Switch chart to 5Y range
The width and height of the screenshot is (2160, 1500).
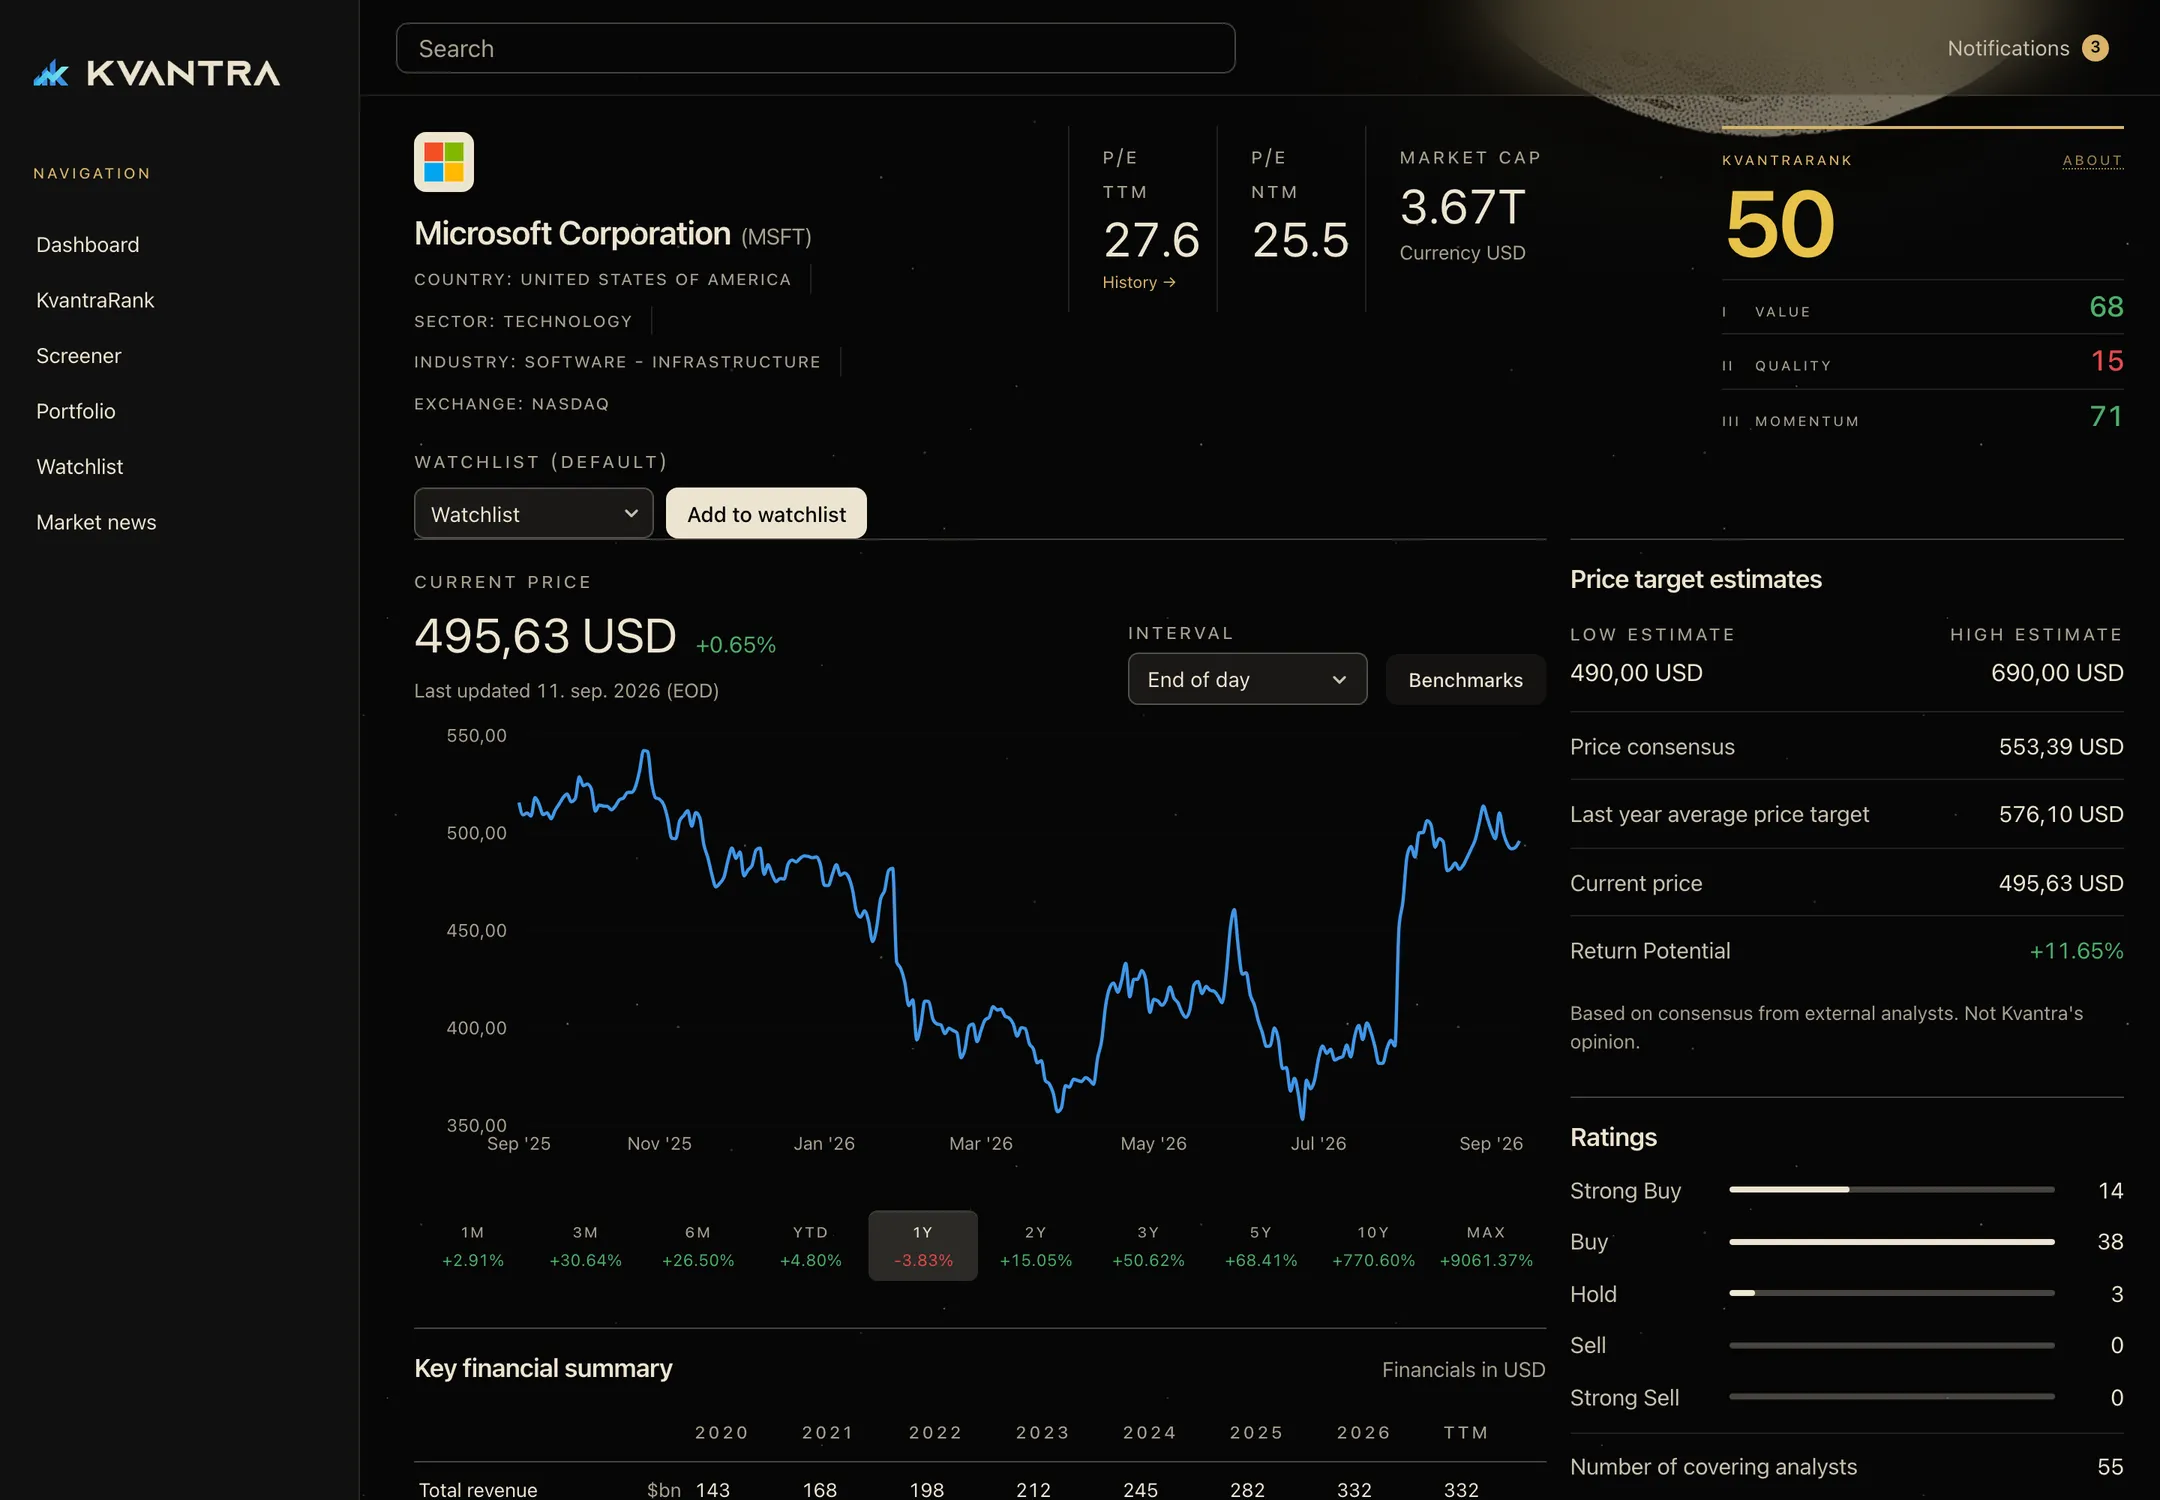coord(1261,1246)
